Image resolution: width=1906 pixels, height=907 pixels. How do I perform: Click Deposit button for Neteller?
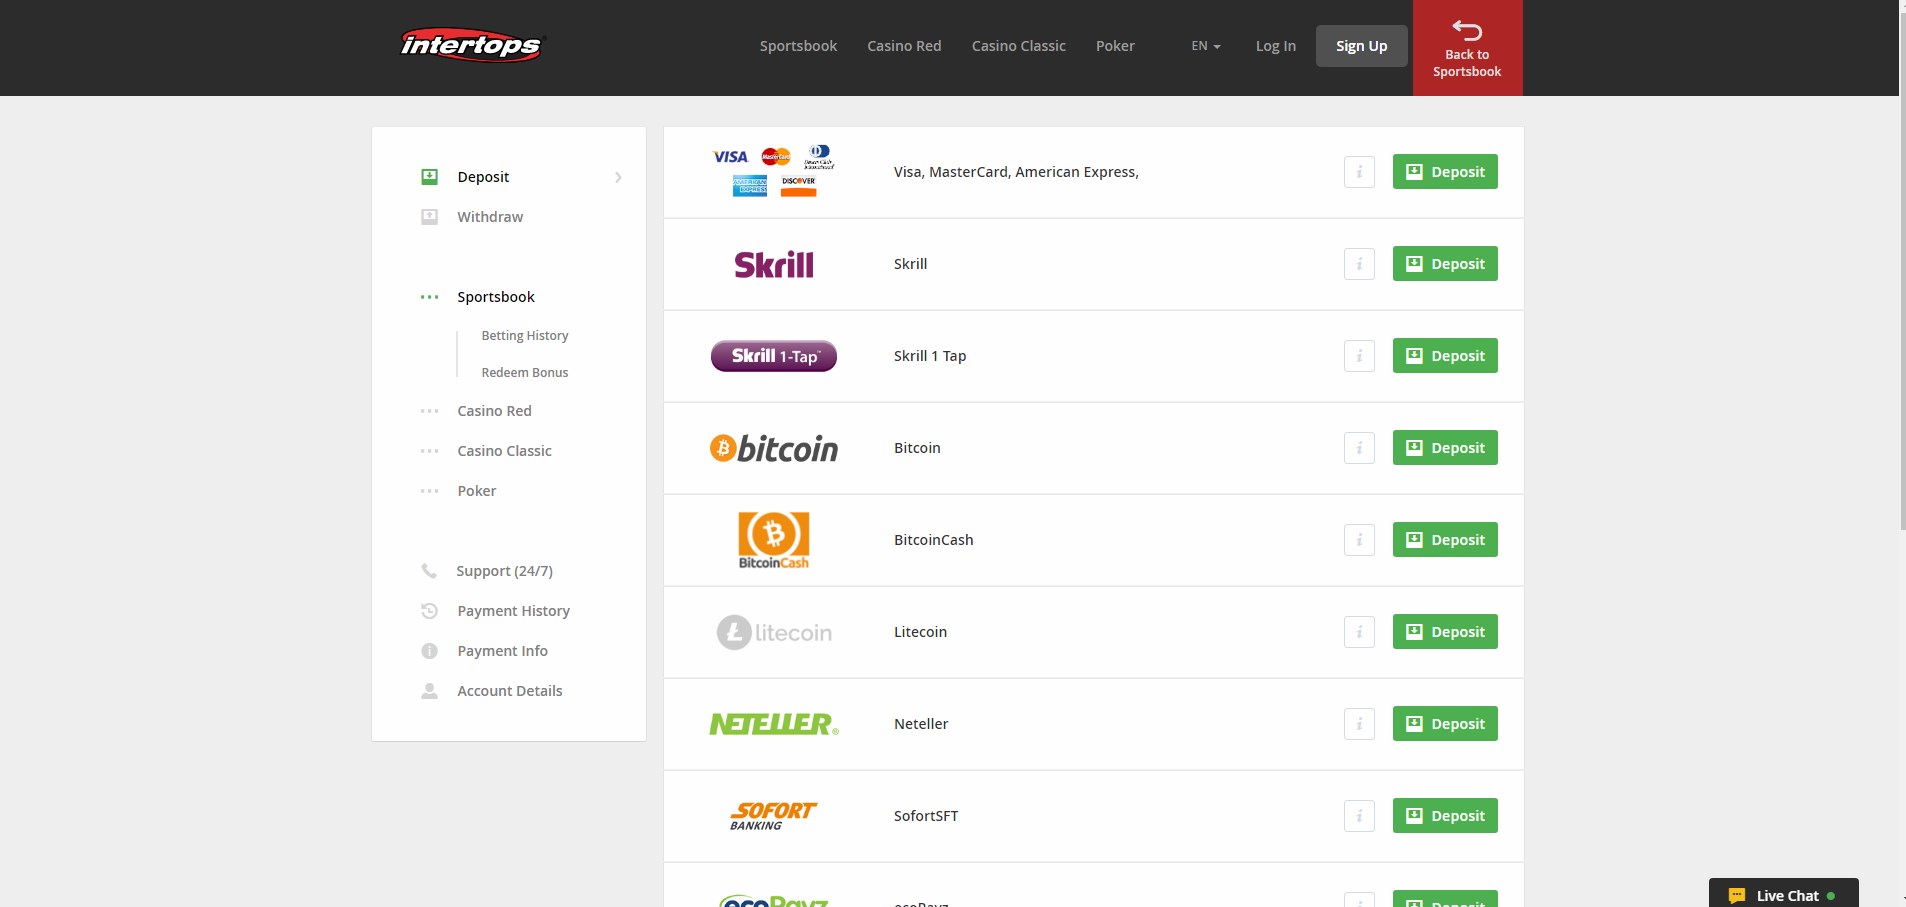coord(1445,724)
